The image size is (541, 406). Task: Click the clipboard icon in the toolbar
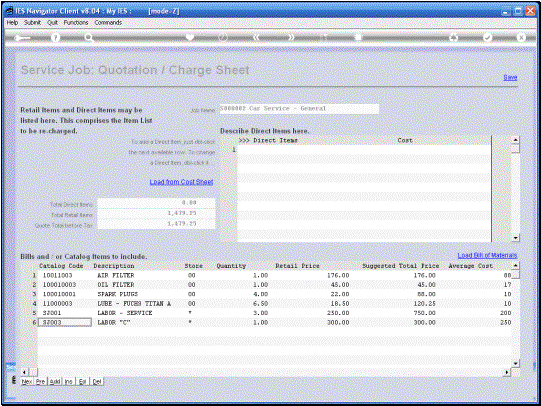click(358, 37)
